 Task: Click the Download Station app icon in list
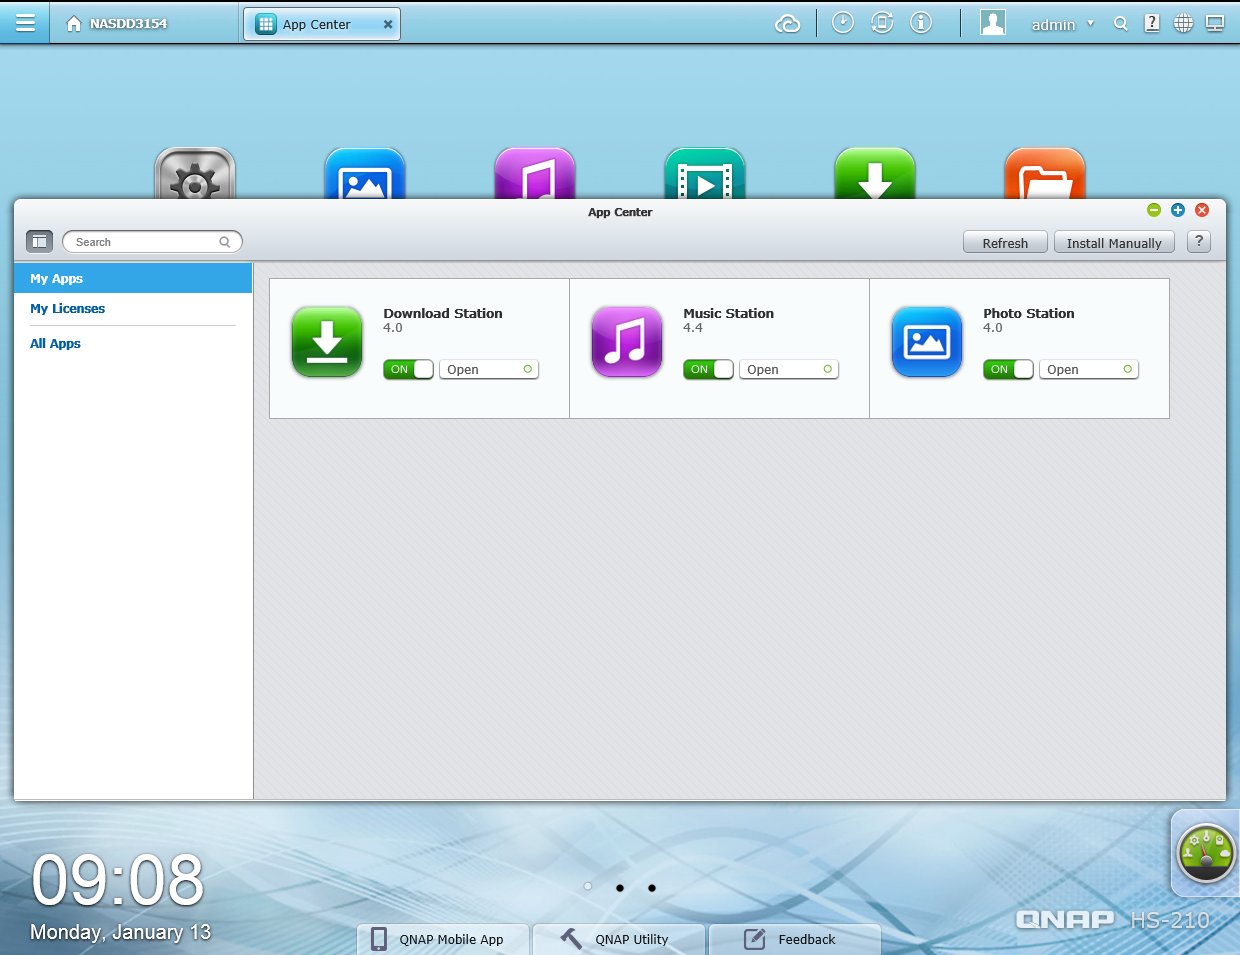coord(327,342)
